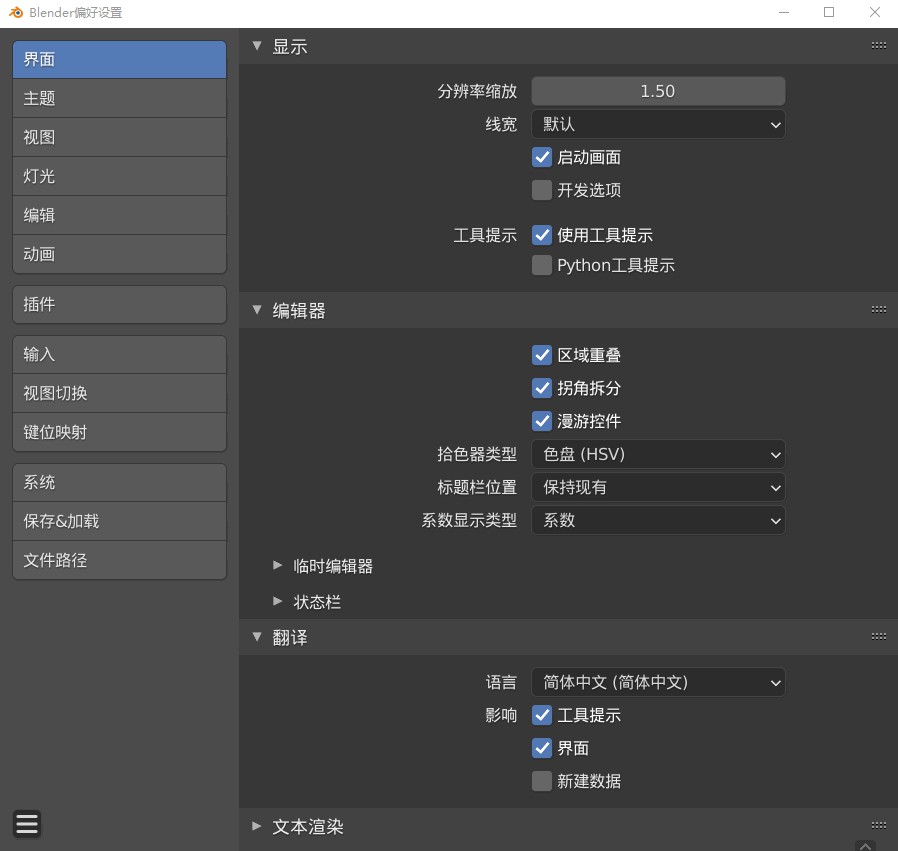Uncheck the 漫游控件 option
The image size is (898, 851).
click(542, 421)
